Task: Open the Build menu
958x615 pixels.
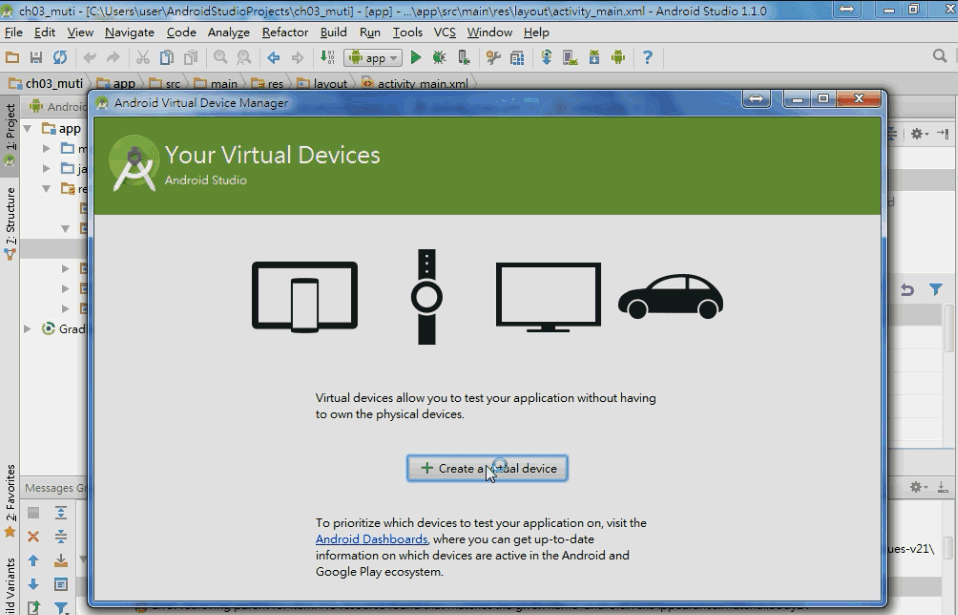Action: click(333, 32)
